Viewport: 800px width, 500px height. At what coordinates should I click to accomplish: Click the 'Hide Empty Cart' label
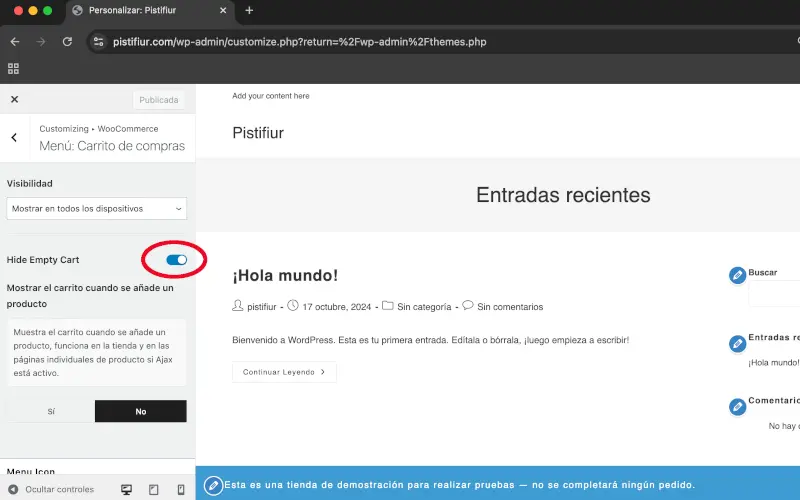tap(43, 260)
